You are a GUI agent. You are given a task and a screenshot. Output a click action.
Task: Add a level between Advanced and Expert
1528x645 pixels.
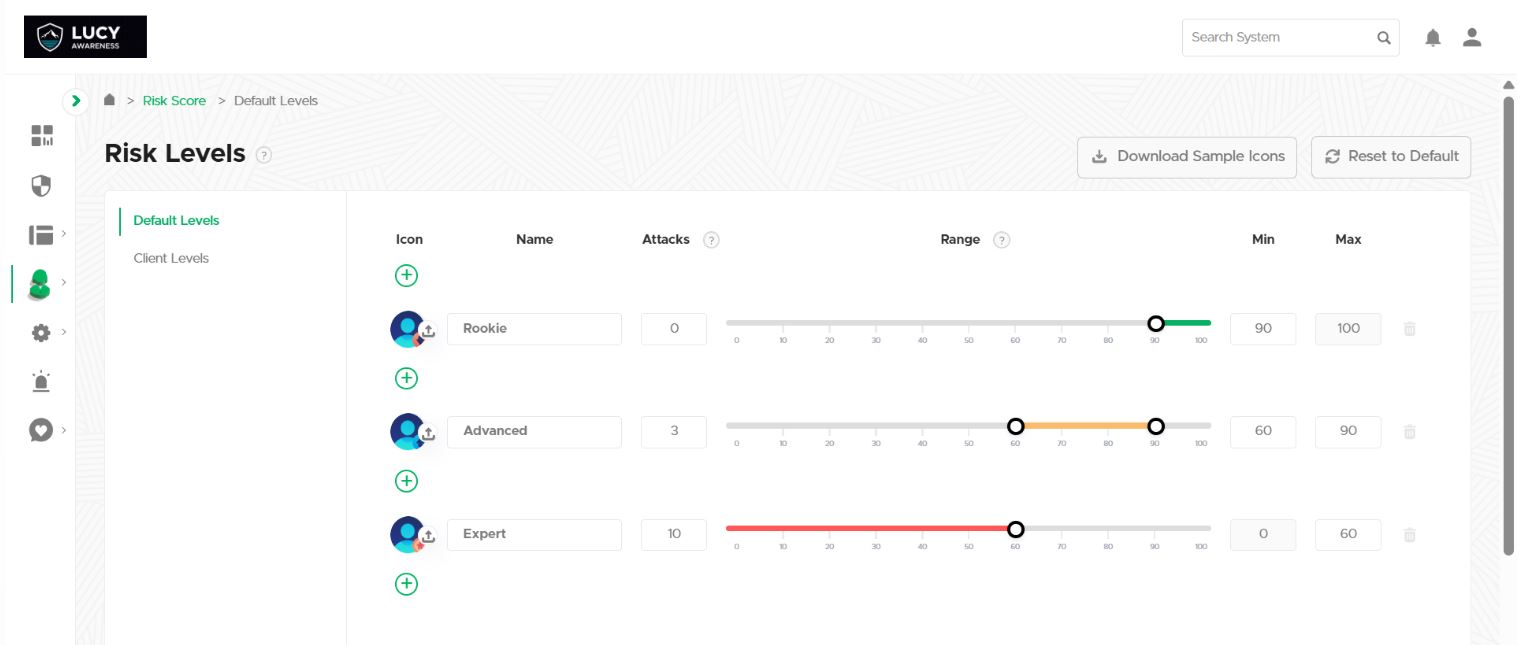[406, 481]
